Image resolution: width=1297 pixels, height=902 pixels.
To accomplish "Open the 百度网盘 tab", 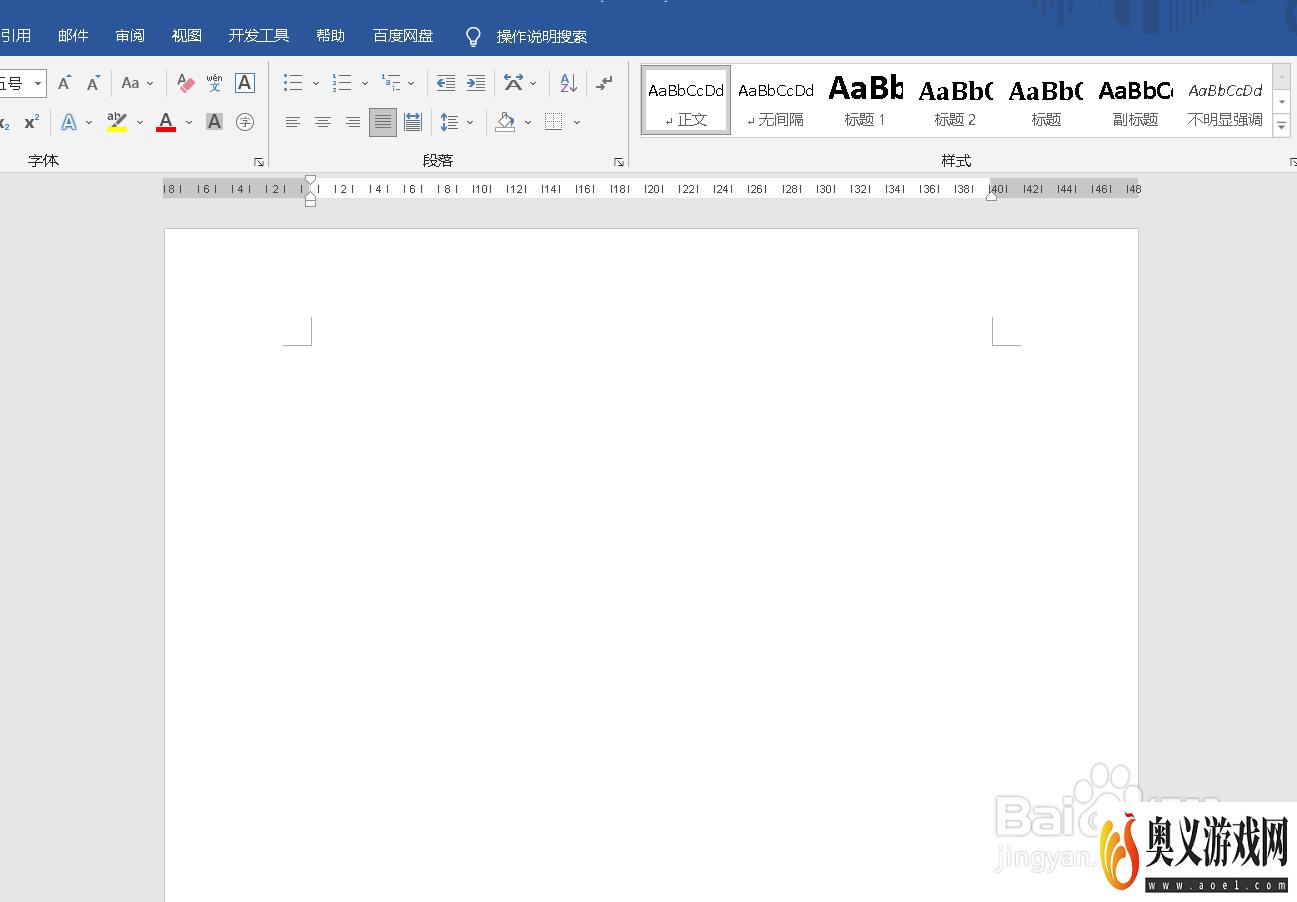I will click(x=403, y=36).
